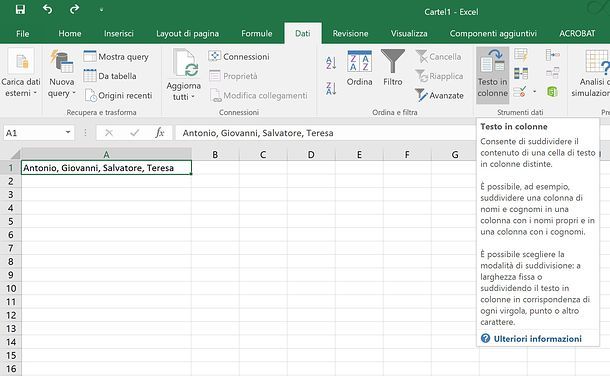610x376 pixels.
Task: Undo the last action
Action: click(x=47, y=9)
